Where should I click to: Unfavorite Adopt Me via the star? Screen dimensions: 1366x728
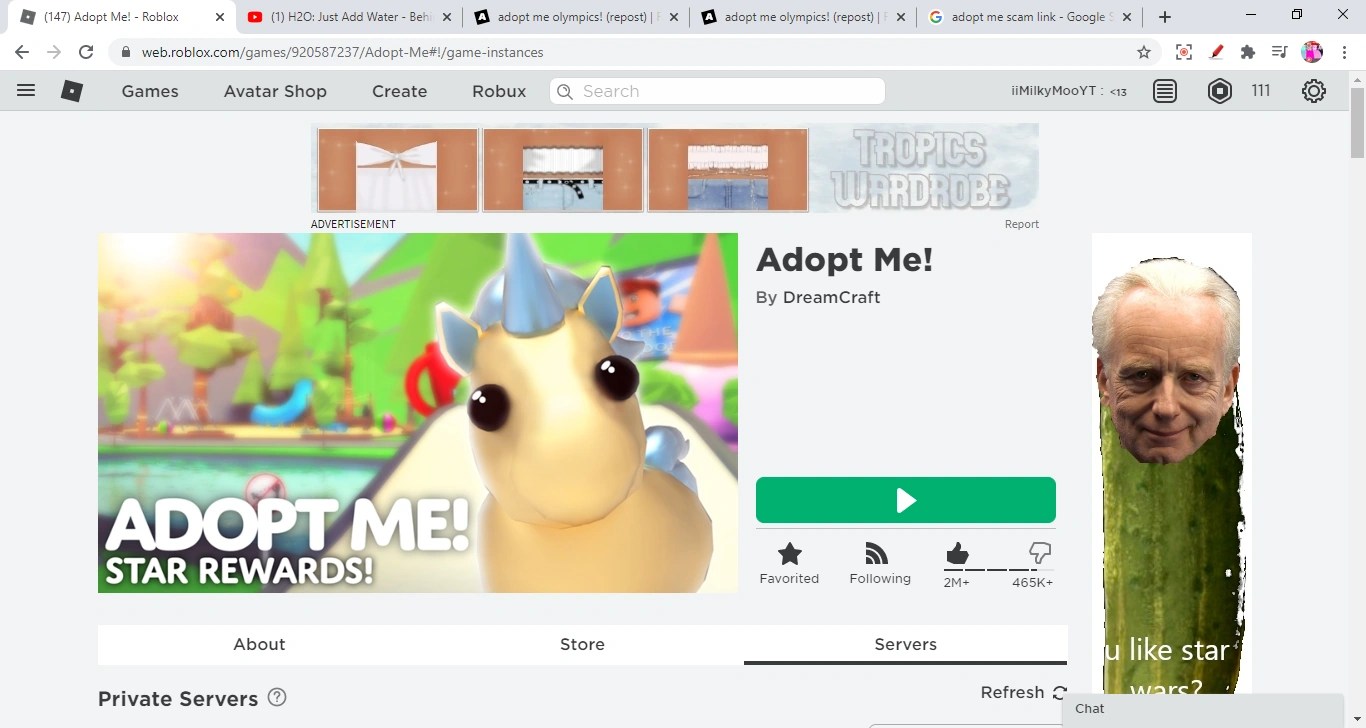789,553
